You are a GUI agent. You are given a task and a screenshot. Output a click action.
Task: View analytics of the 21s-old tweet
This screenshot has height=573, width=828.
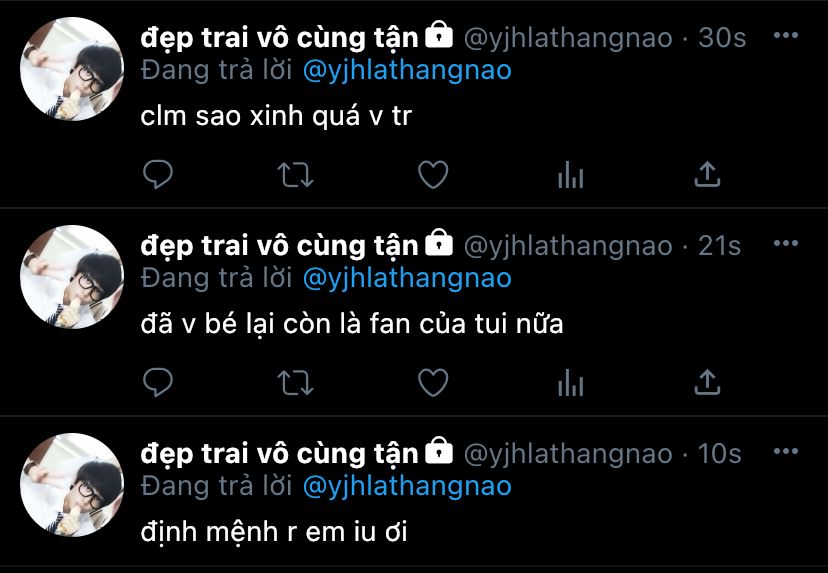coord(571,383)
